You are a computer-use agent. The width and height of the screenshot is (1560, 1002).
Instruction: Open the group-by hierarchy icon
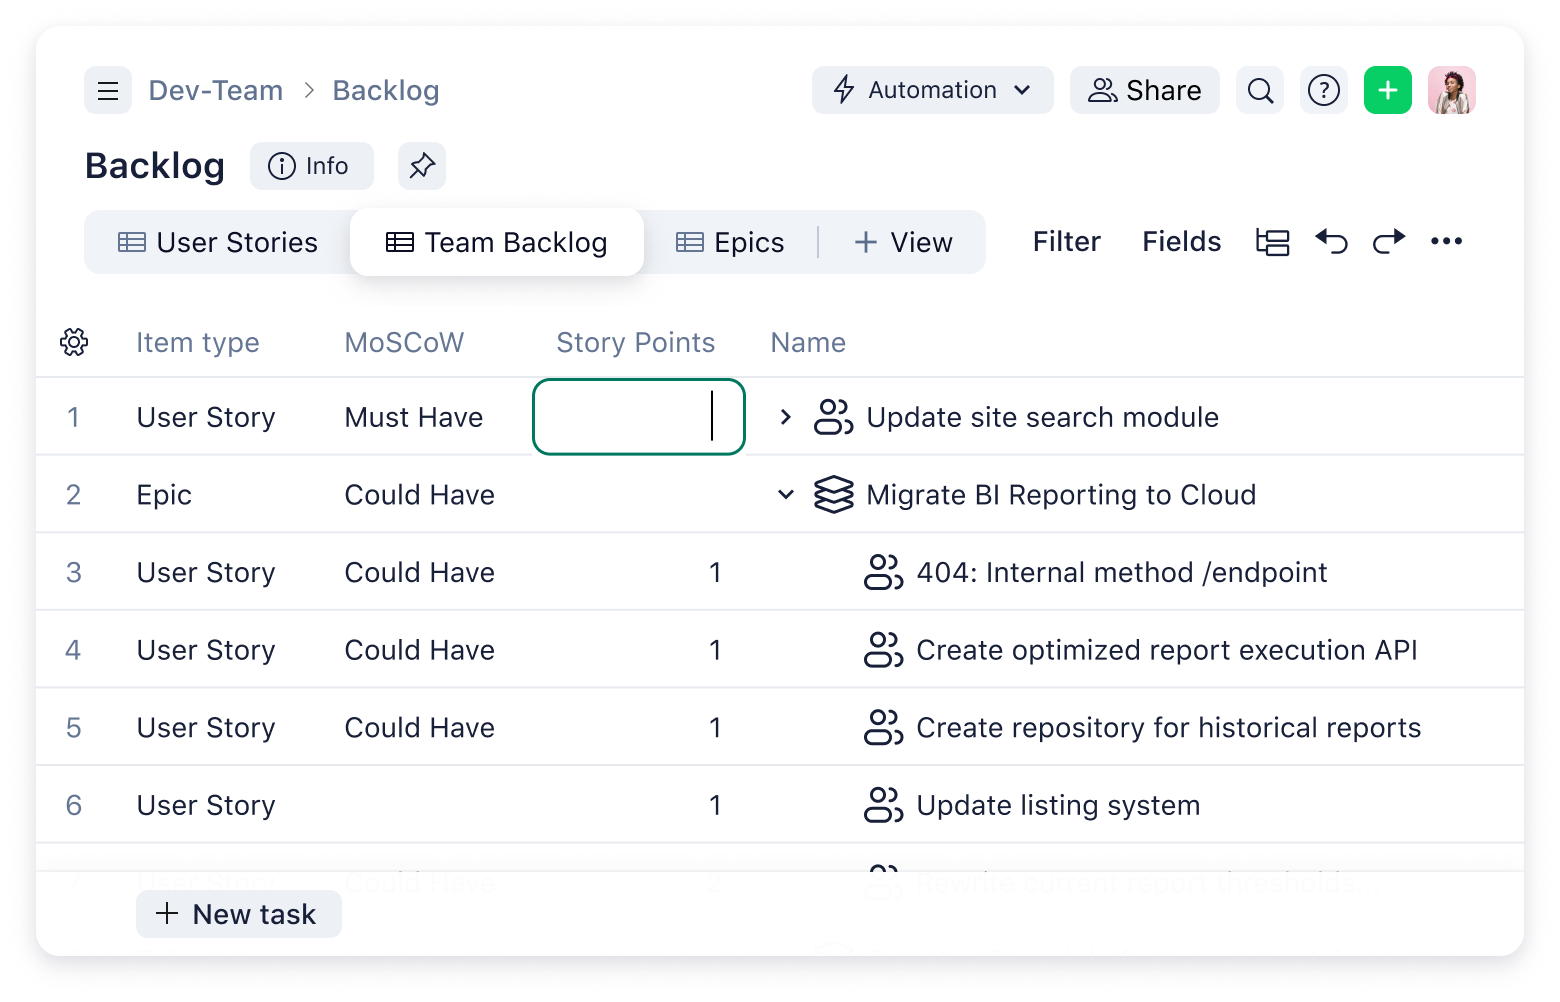[1272, 242]
